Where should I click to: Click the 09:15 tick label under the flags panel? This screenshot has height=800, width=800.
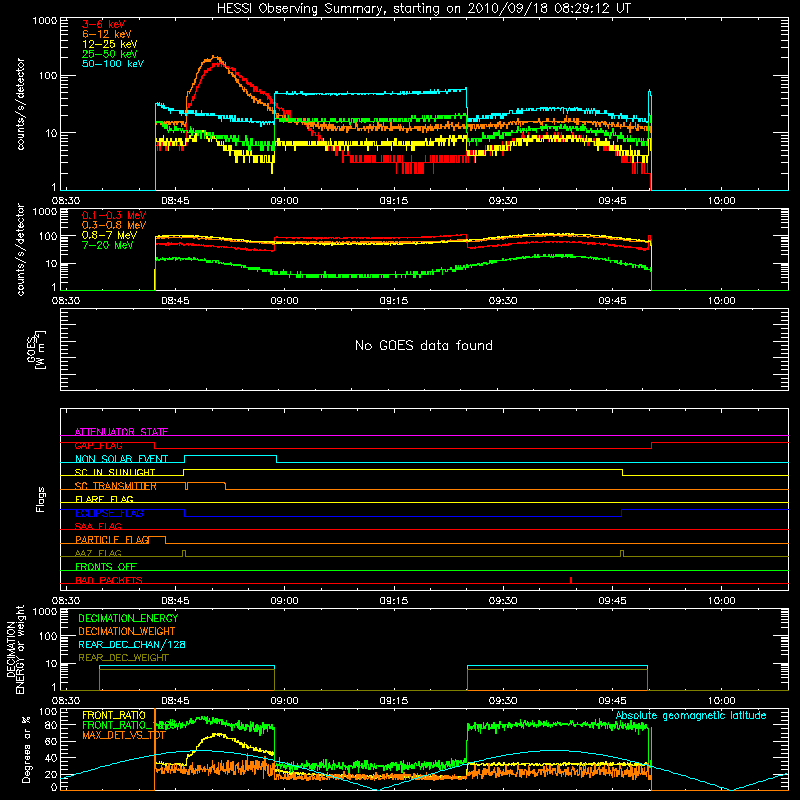(x=393, y=601)
